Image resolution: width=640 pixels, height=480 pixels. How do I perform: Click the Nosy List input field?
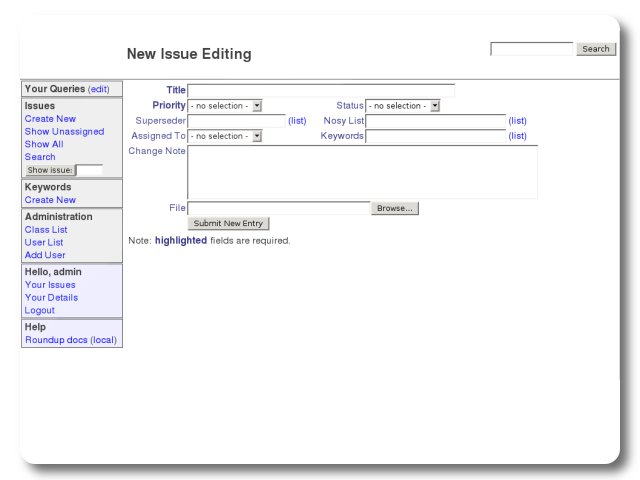click(436, 121)
